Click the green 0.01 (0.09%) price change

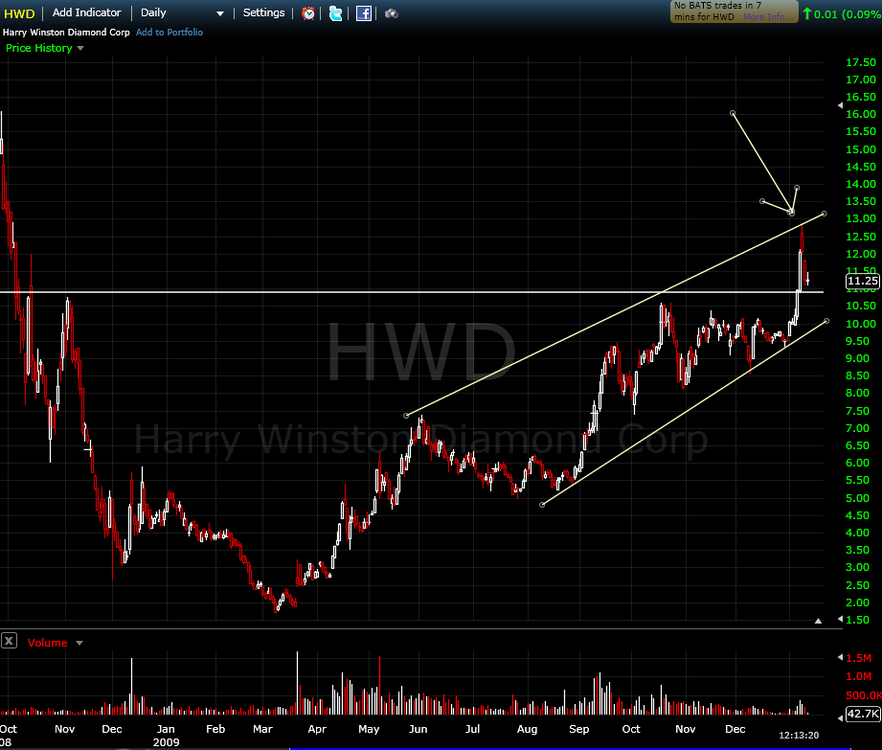pyautogui.click(x=844, y=14)
